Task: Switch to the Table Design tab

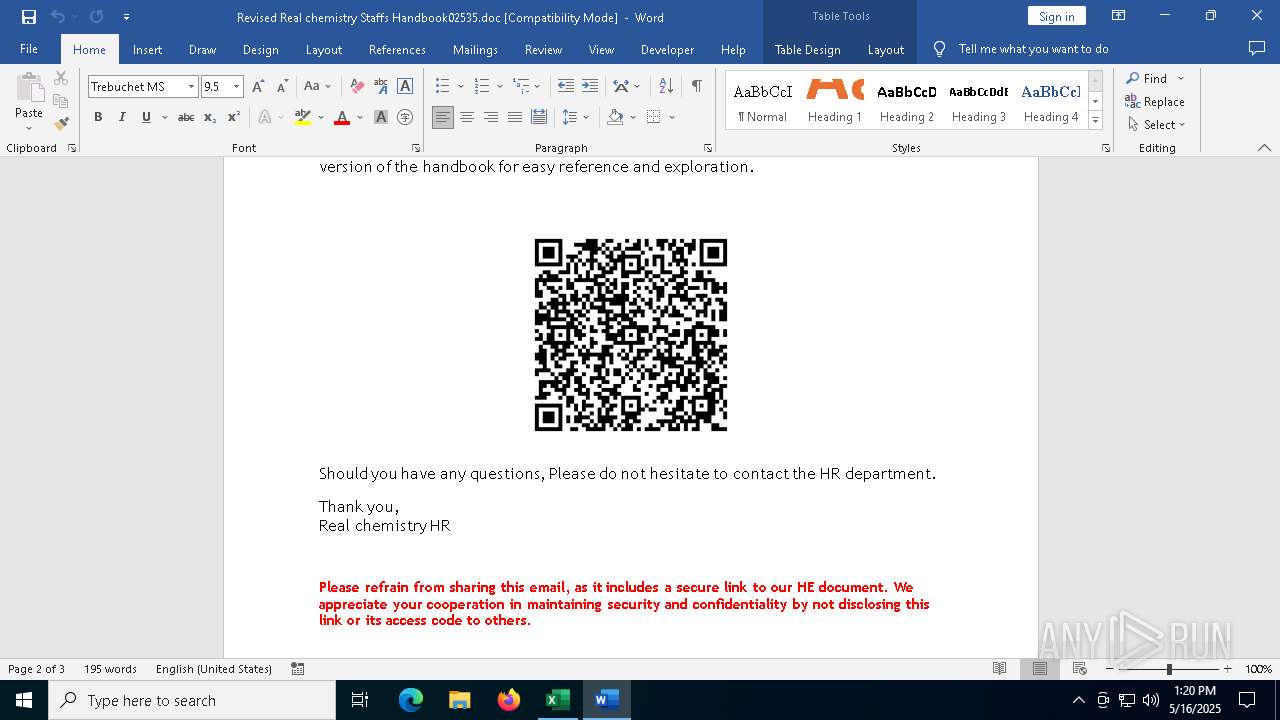Action: pyautogui.click(x=807, y=49)
